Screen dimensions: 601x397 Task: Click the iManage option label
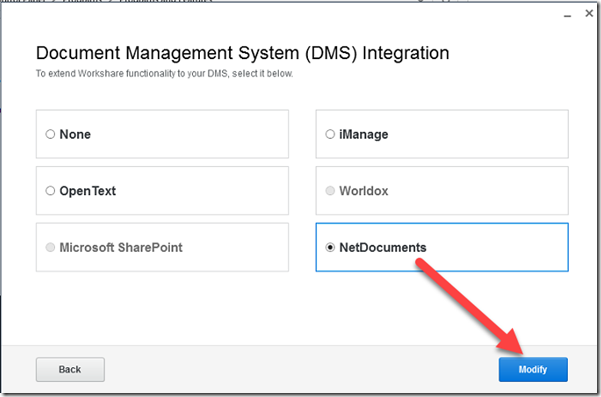364,135
